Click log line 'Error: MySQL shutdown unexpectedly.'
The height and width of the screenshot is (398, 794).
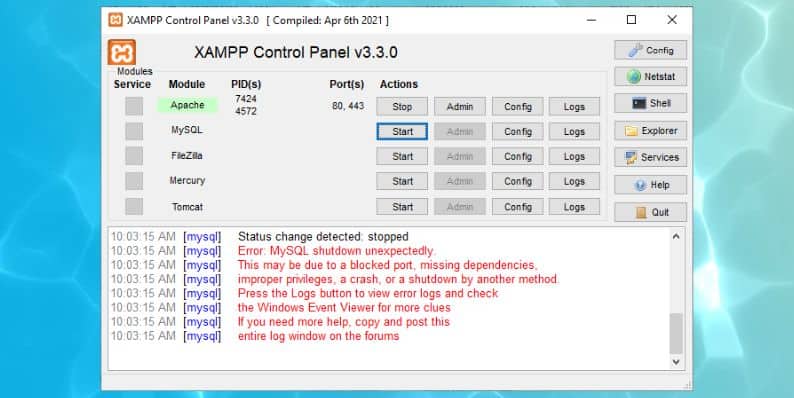pyautogui.click(x=337, y=251)
